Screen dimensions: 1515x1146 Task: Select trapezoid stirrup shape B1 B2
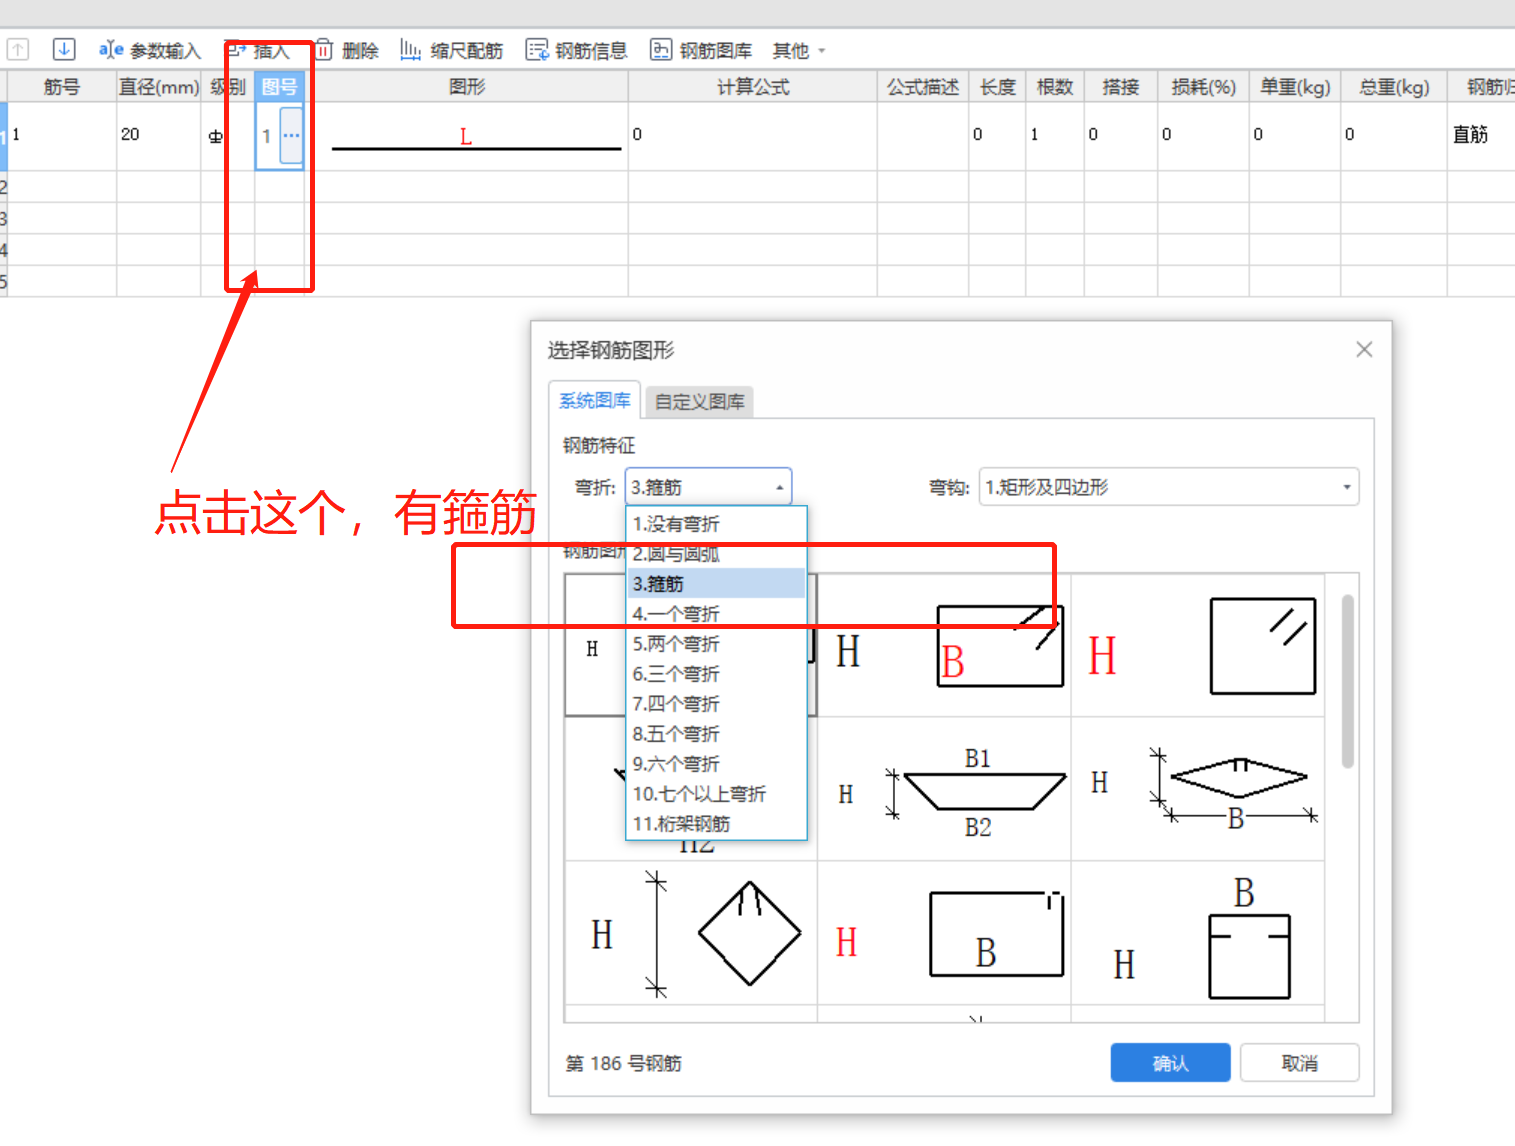945,789
